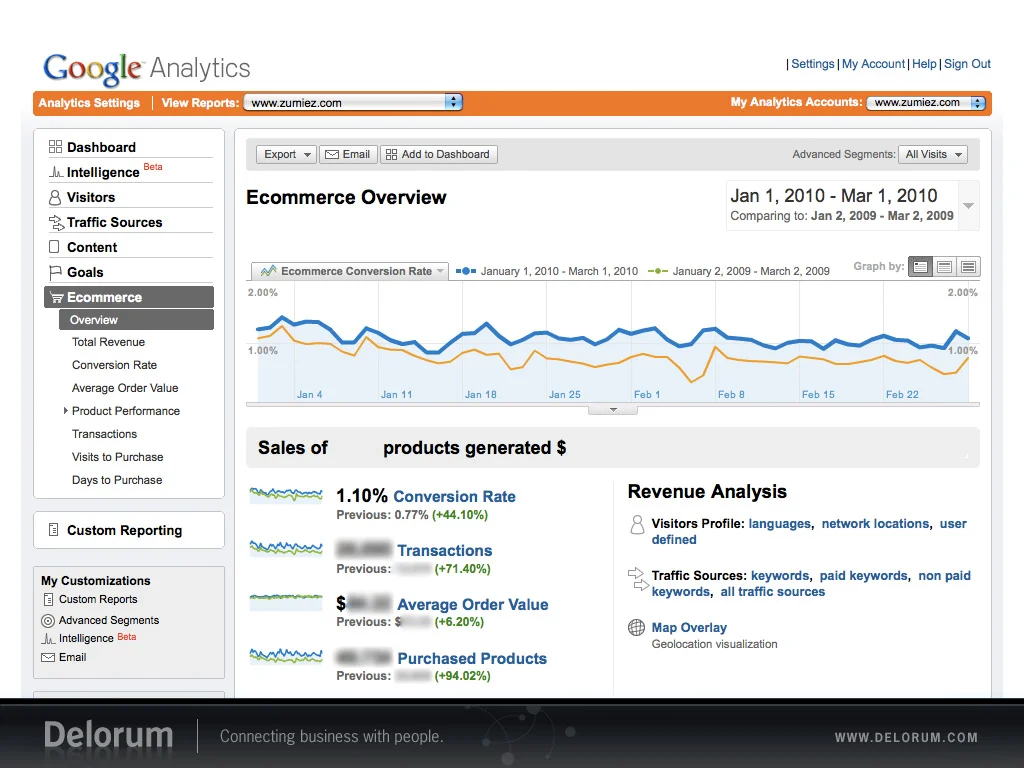The image size is (1024, 768).
Task: Click the Transactions metric link
Action: pyautogui.click(x=445, y=551)
